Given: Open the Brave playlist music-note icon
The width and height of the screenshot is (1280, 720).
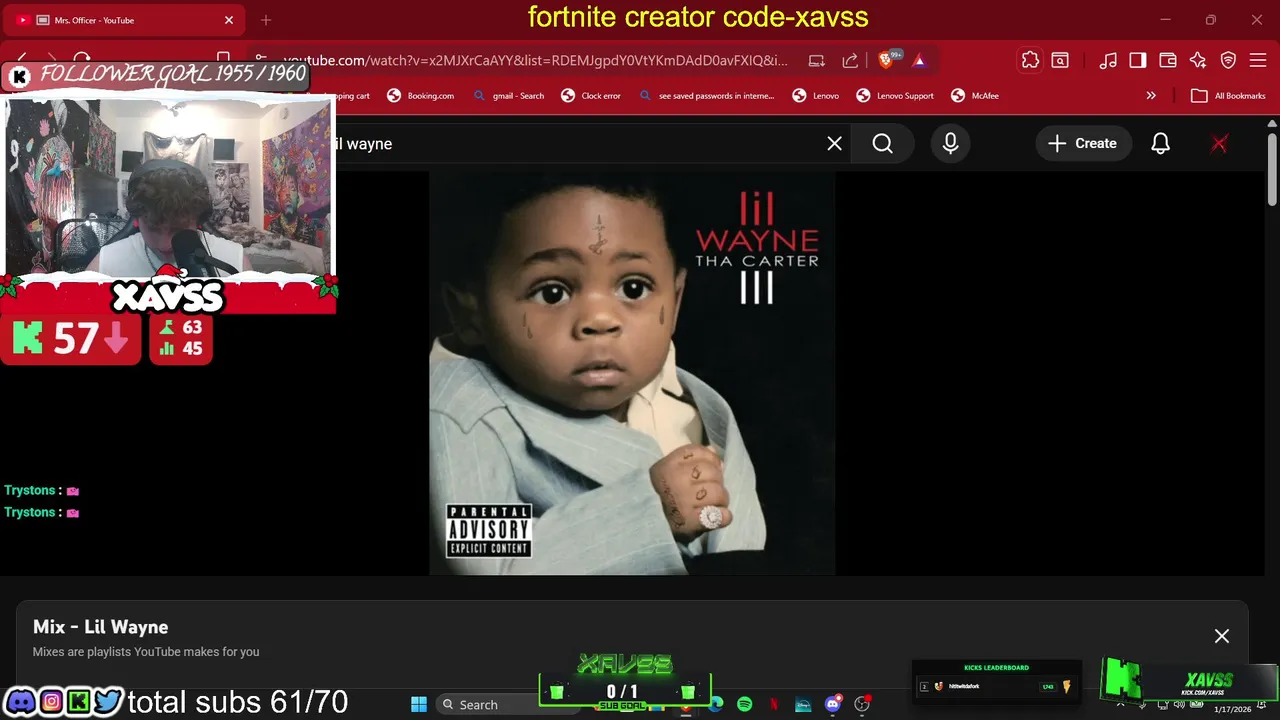Looking at the screenshot, I should tap(1108, 61).
